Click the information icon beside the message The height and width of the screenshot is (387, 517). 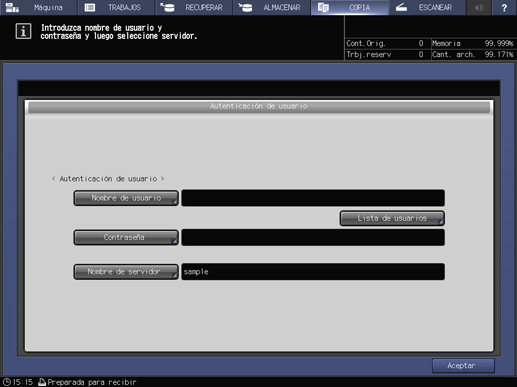click(23, 31)
